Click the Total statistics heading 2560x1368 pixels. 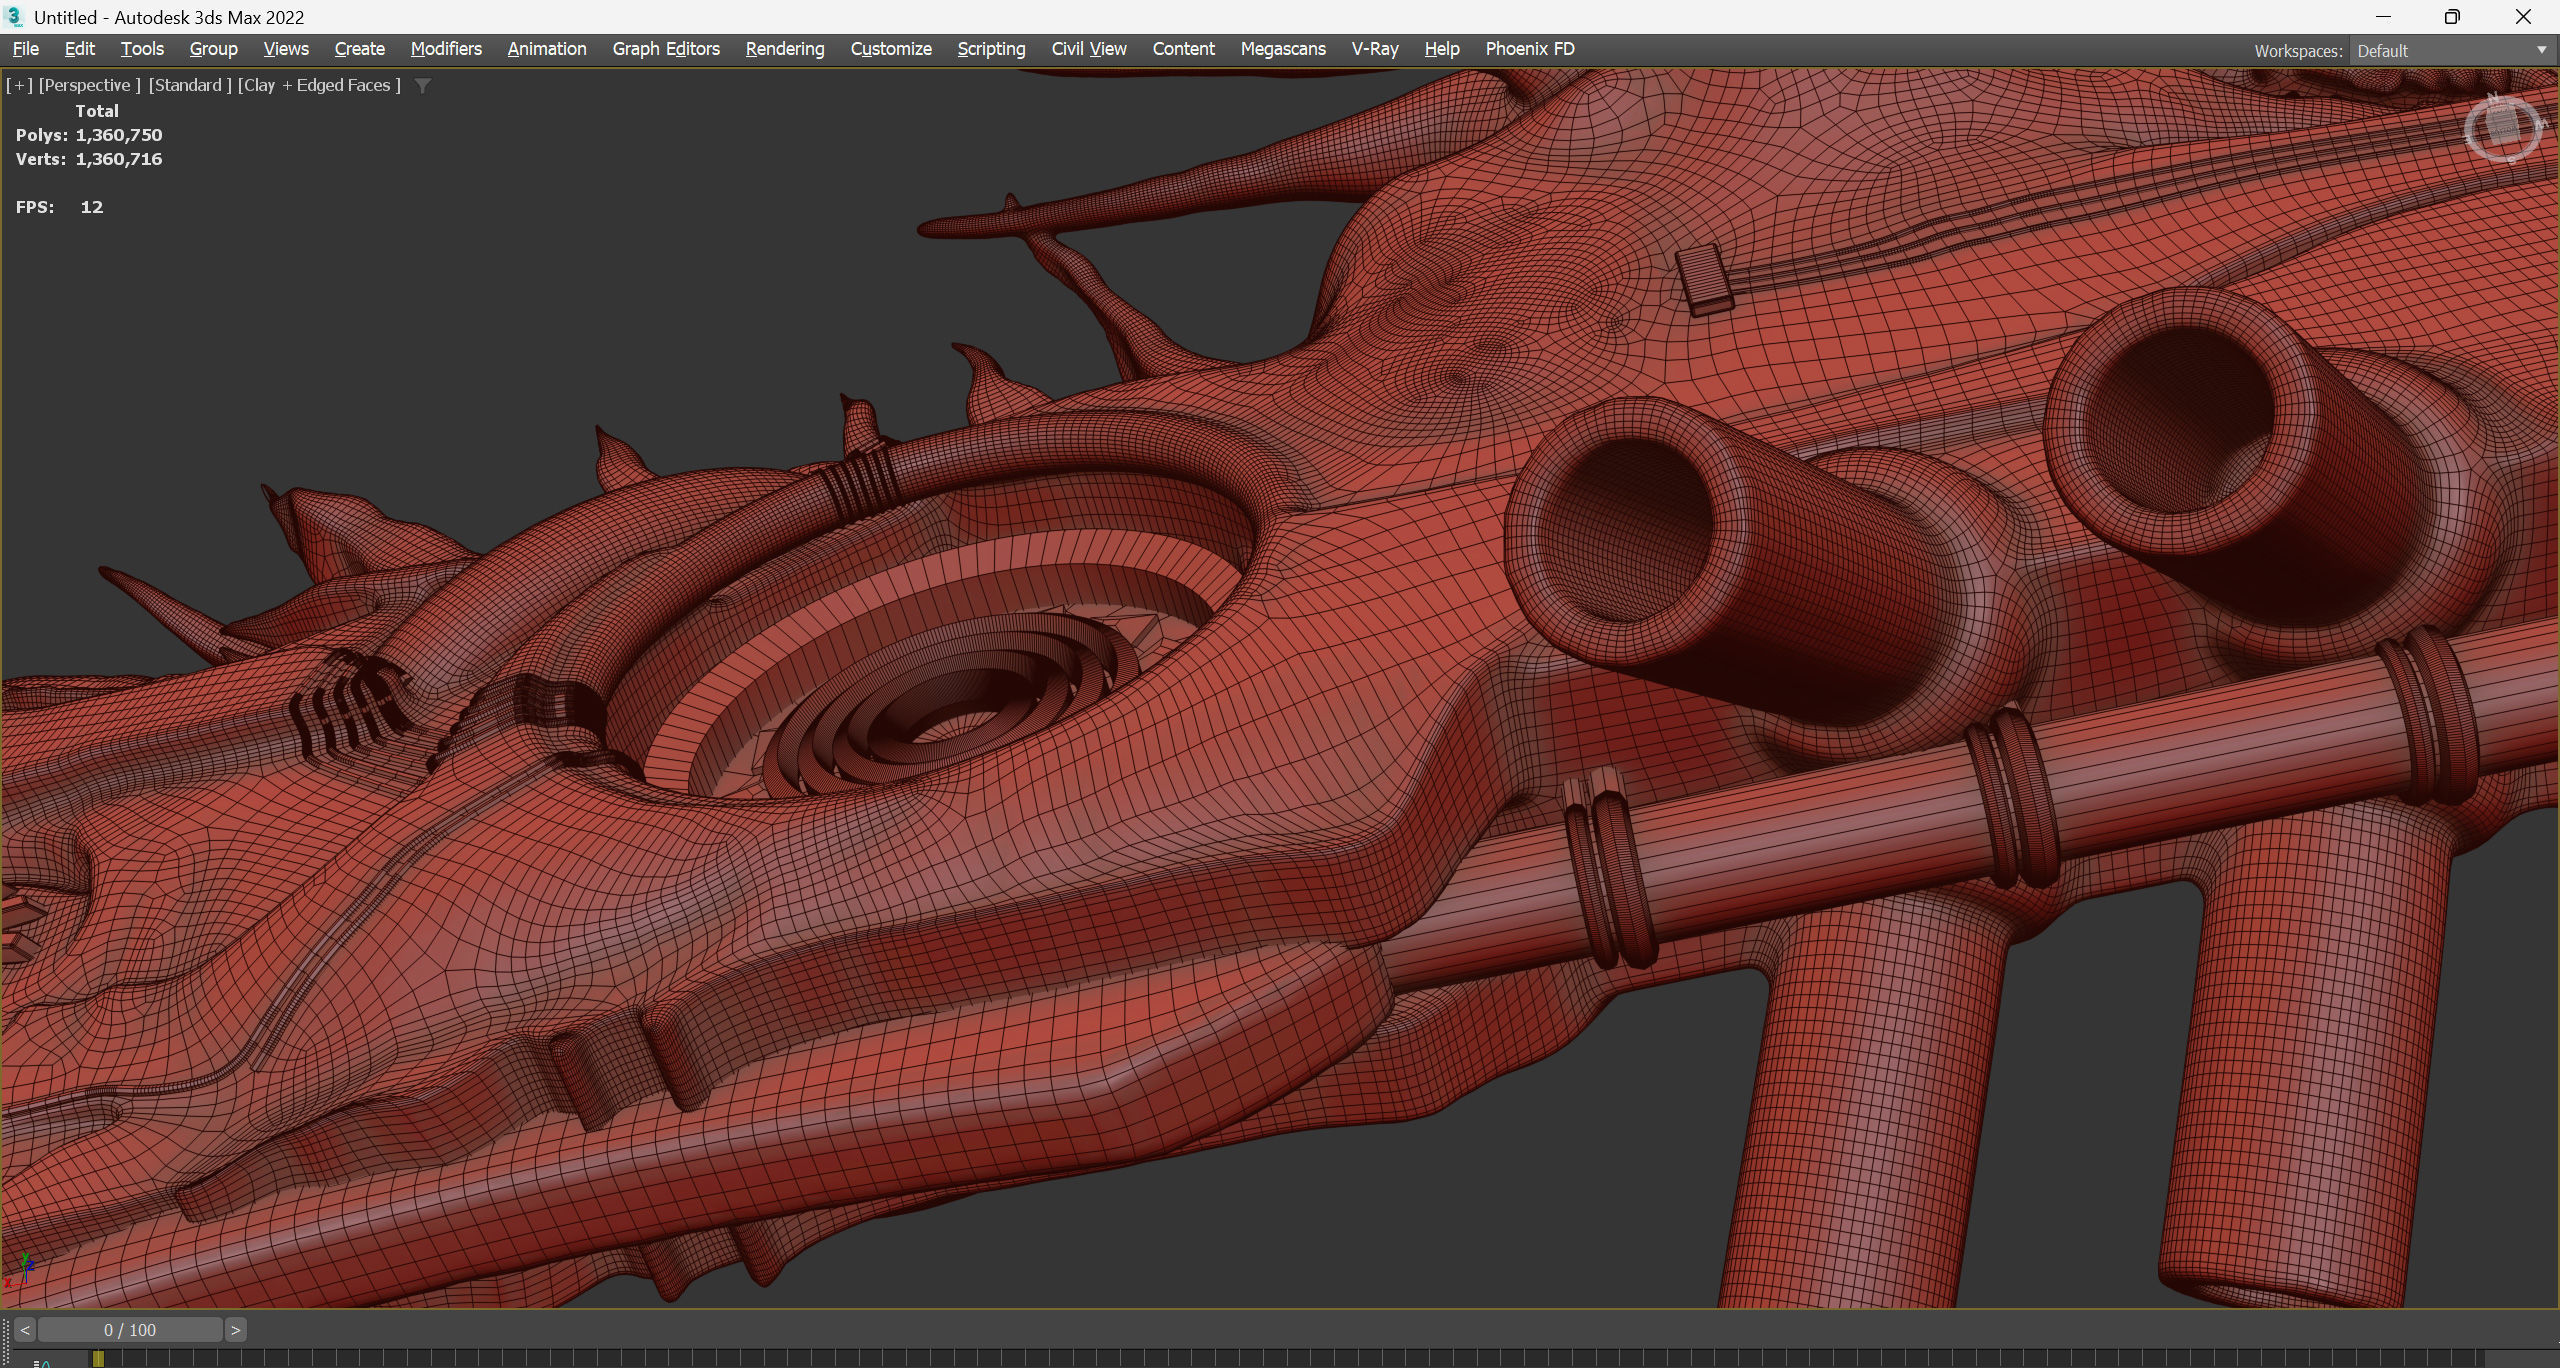[97, 111]
